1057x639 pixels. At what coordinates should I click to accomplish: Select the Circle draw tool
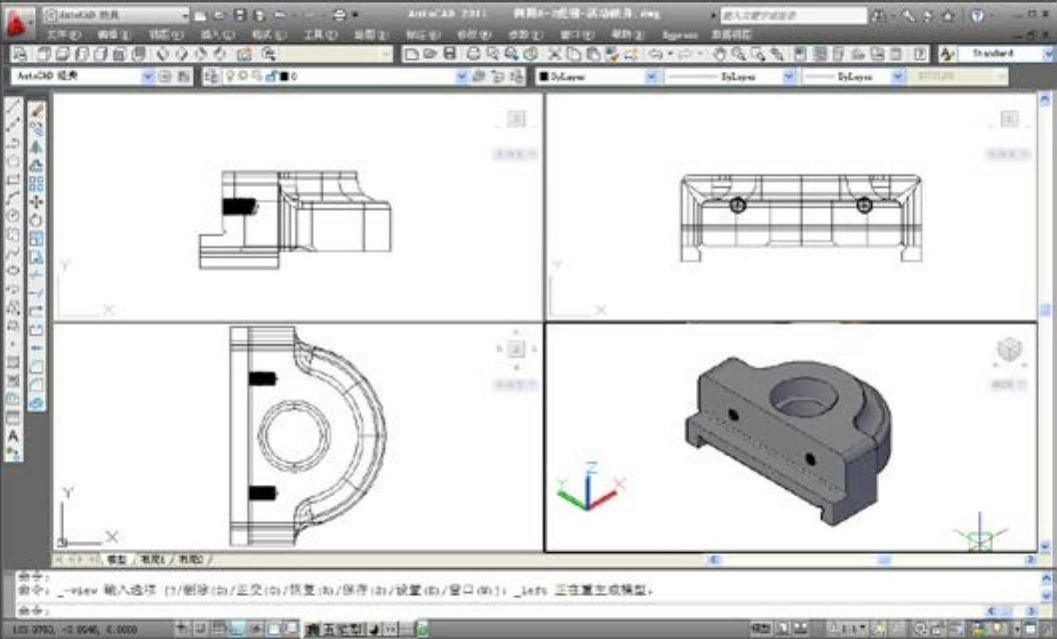(x=13, y=216)
